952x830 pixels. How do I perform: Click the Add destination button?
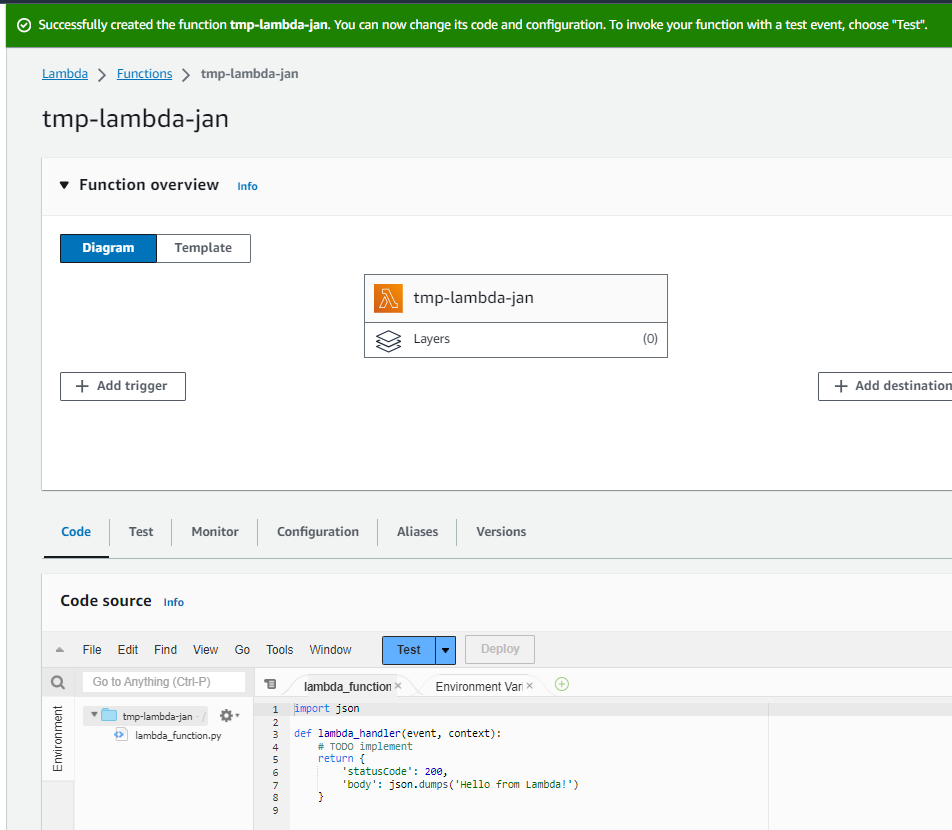pyautogui.click(x=885, y=386)
